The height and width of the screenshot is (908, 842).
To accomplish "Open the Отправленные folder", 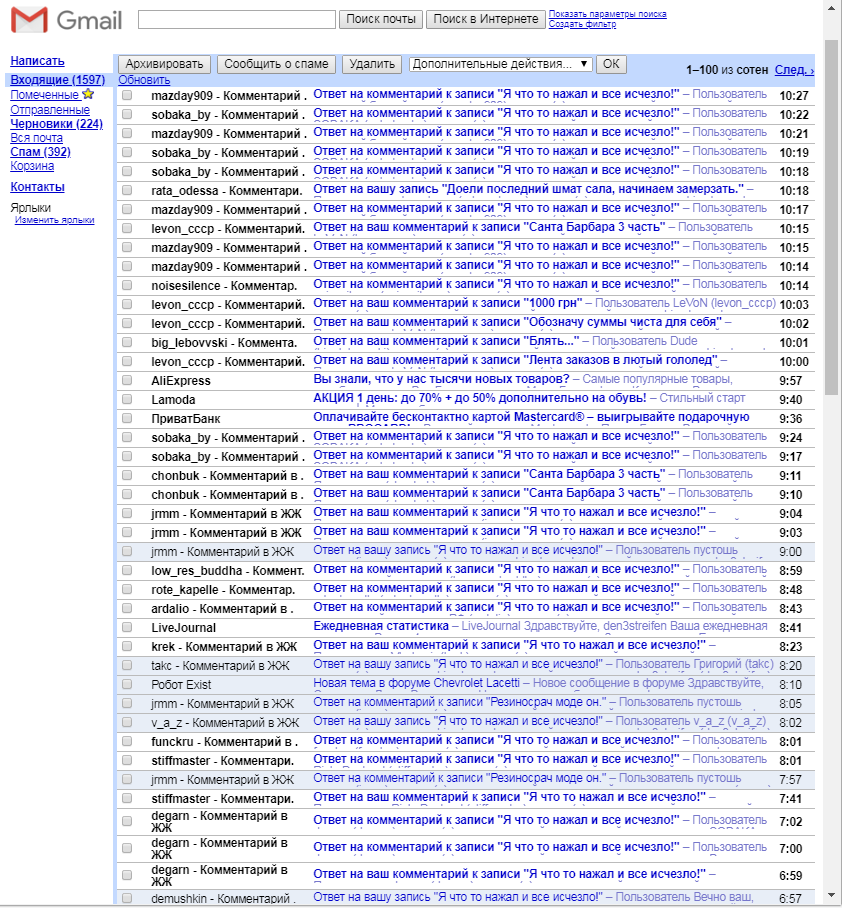I will point(50,110).
